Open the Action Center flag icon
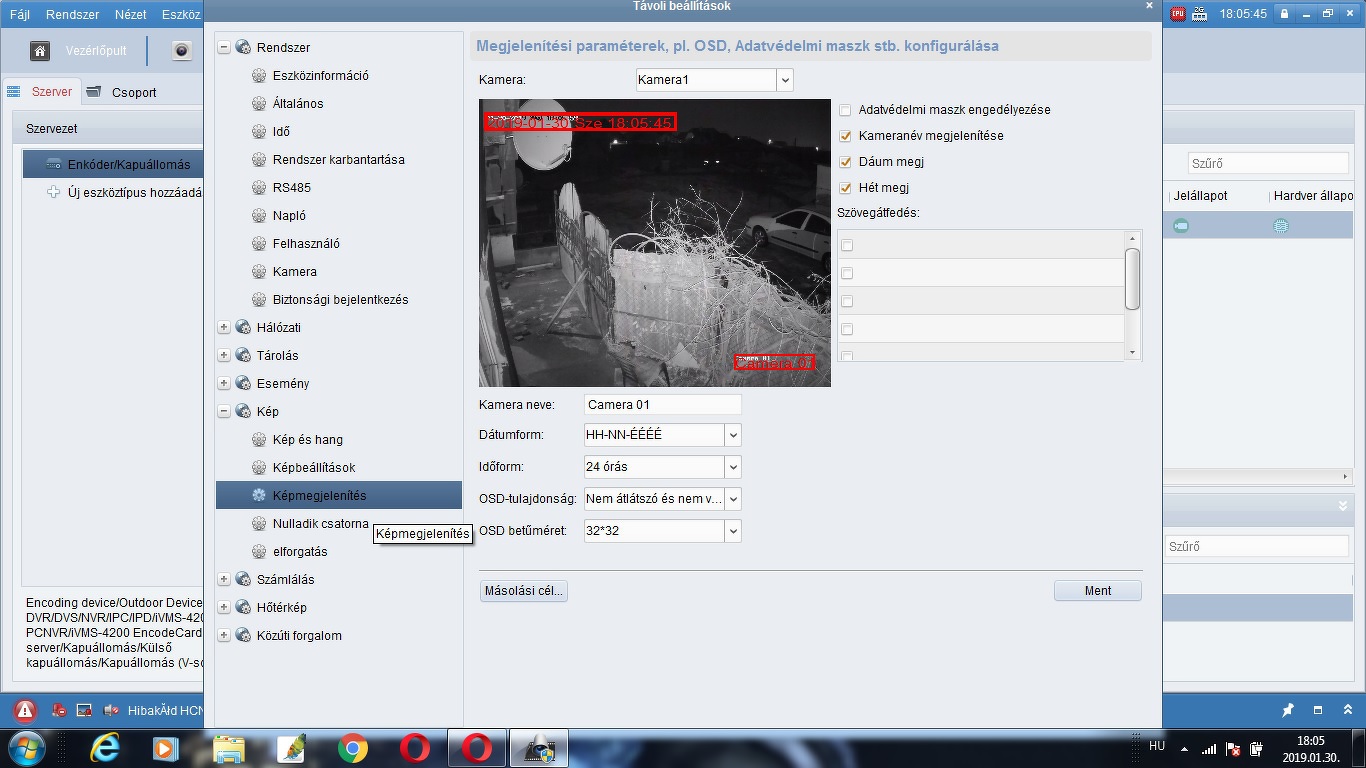Viewport: 1366px width, 768px height. point(1233,749)
